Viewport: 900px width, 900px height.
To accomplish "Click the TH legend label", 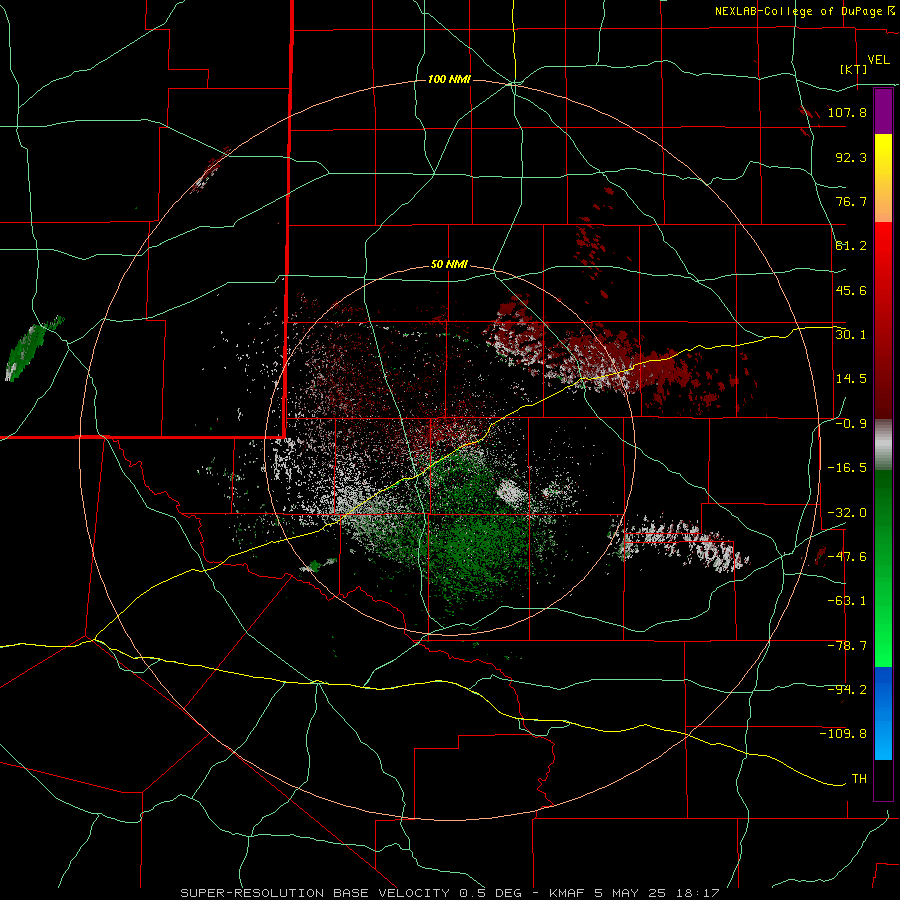I will click(859, 779).
